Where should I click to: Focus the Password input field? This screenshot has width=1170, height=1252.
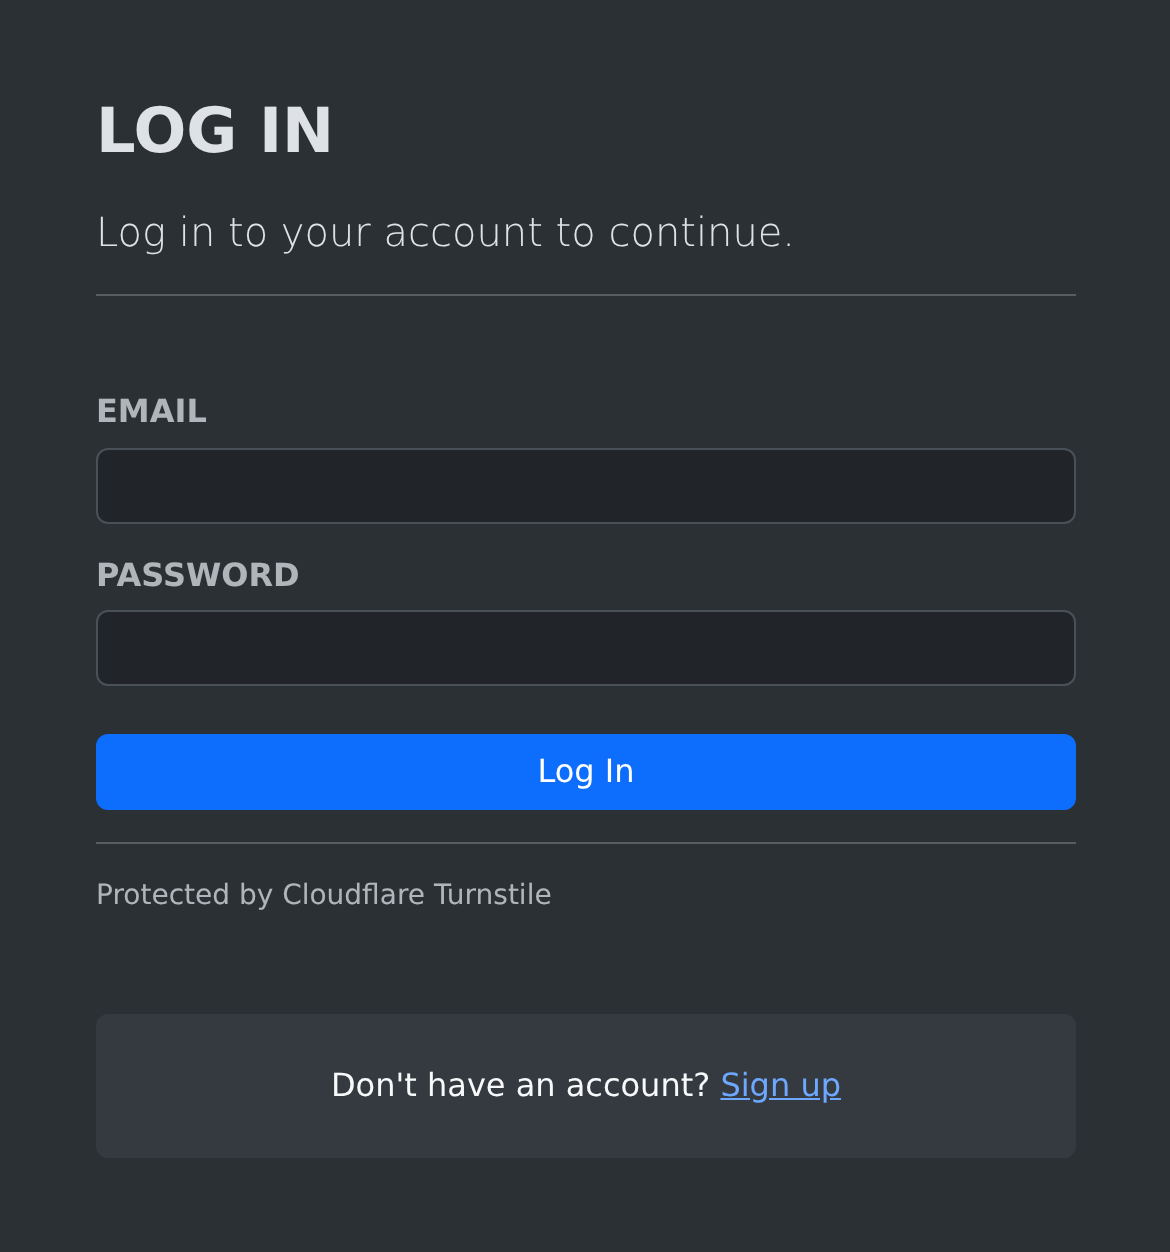pos(585,648)
